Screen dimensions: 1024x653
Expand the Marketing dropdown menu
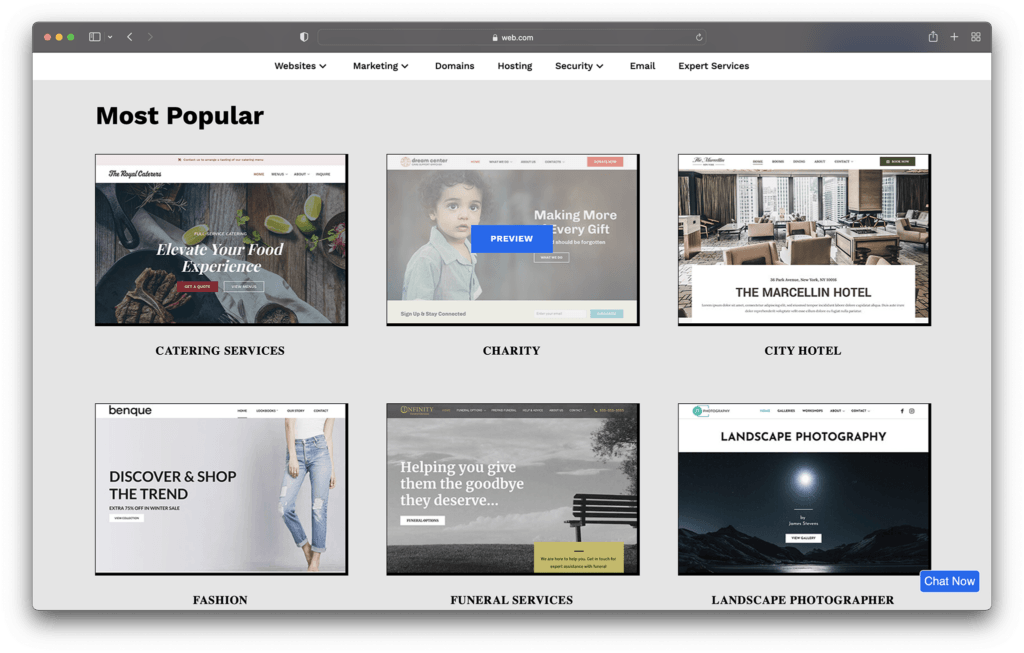pos(380,66)
